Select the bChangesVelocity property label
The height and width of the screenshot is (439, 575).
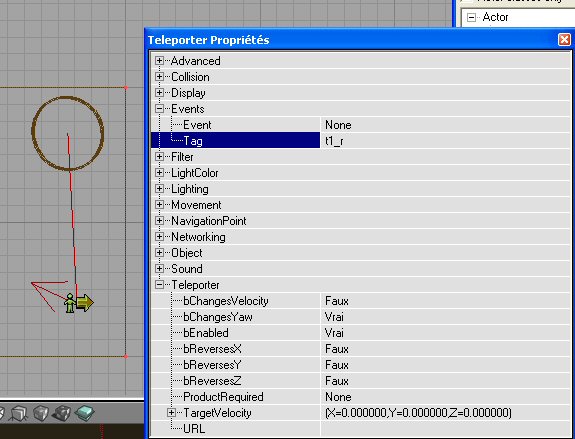(x=226, y=301)
